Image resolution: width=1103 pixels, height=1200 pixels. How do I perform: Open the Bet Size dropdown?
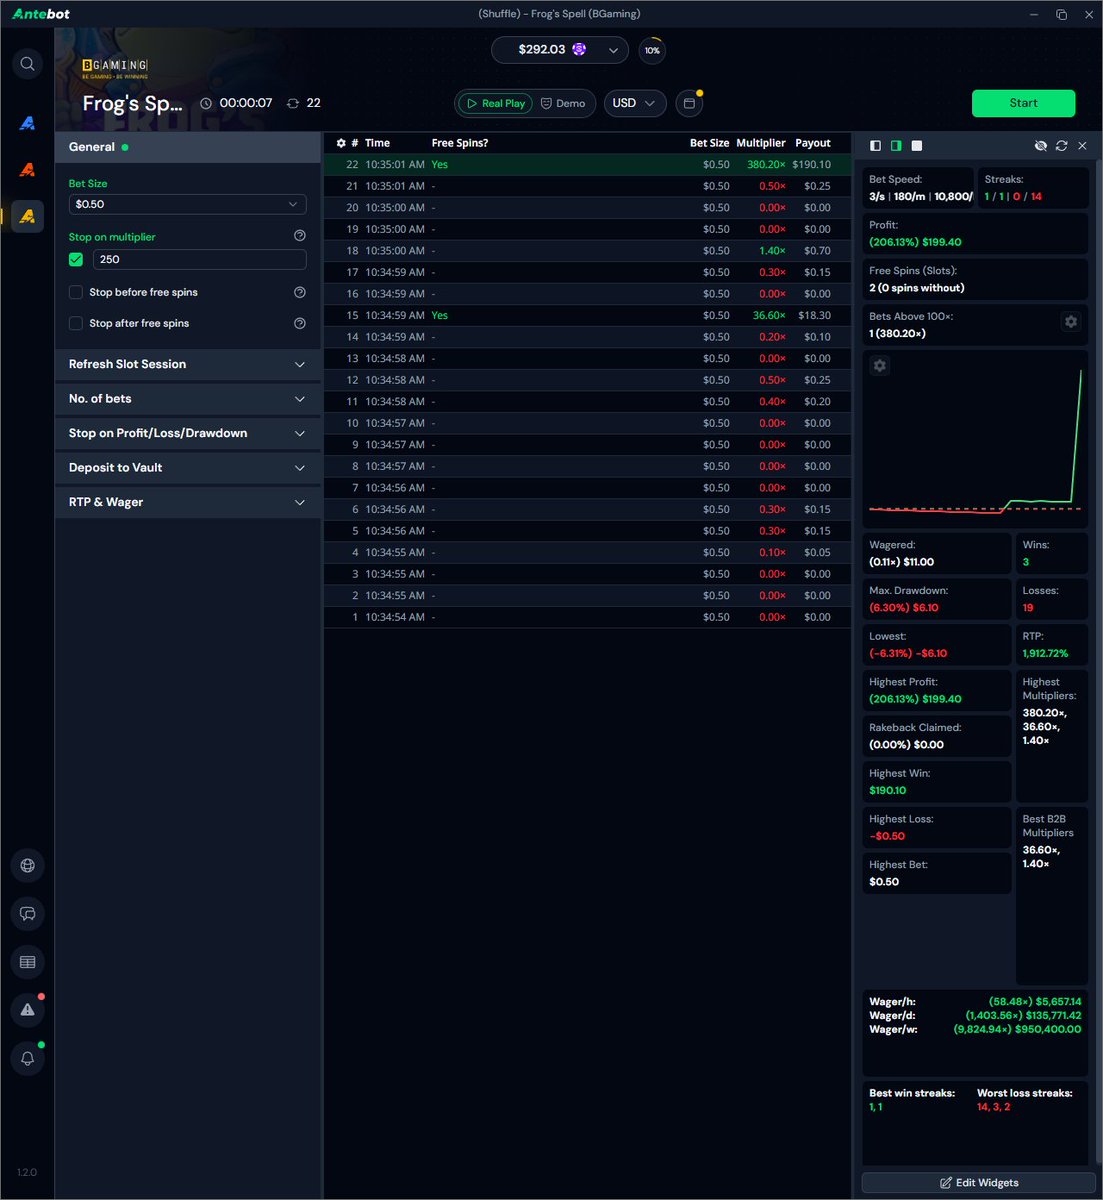tap(188, 204)
